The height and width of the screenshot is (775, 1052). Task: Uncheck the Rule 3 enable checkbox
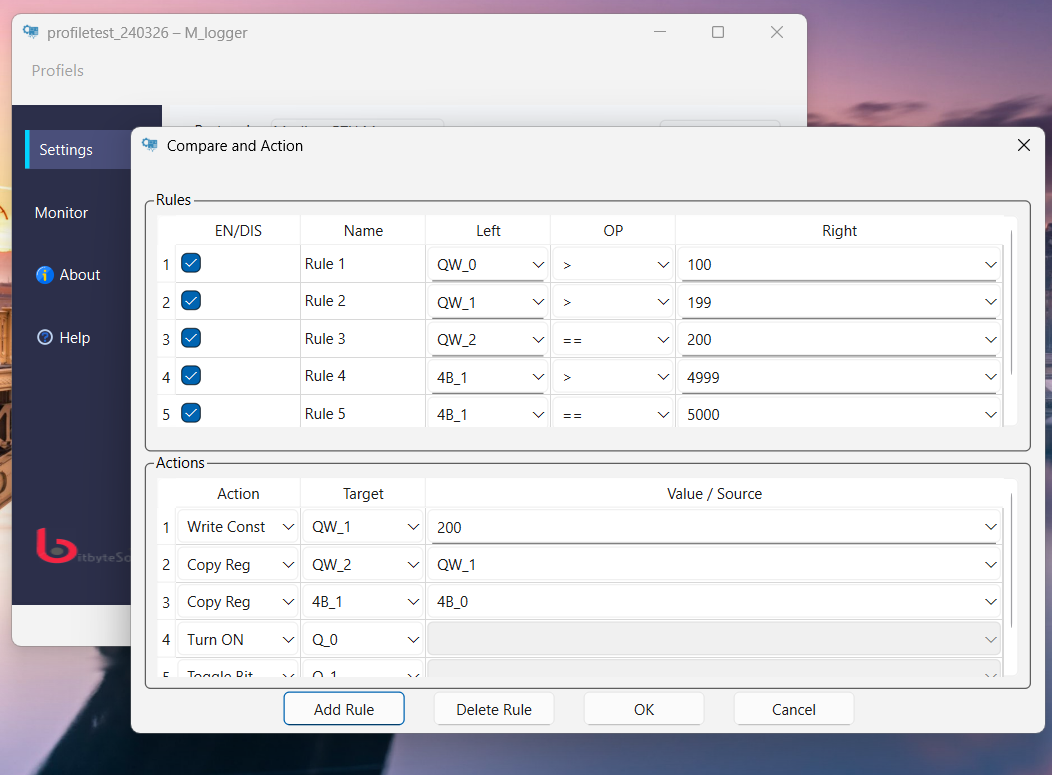point(191,338)
